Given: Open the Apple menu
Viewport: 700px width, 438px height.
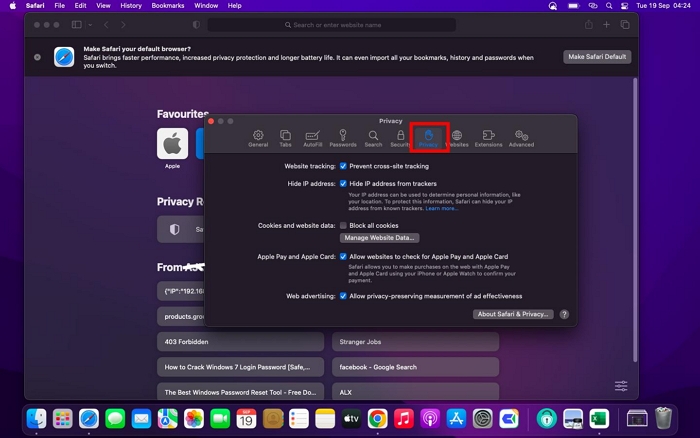Looking at the screenshot, I should (x=13, y=6).
